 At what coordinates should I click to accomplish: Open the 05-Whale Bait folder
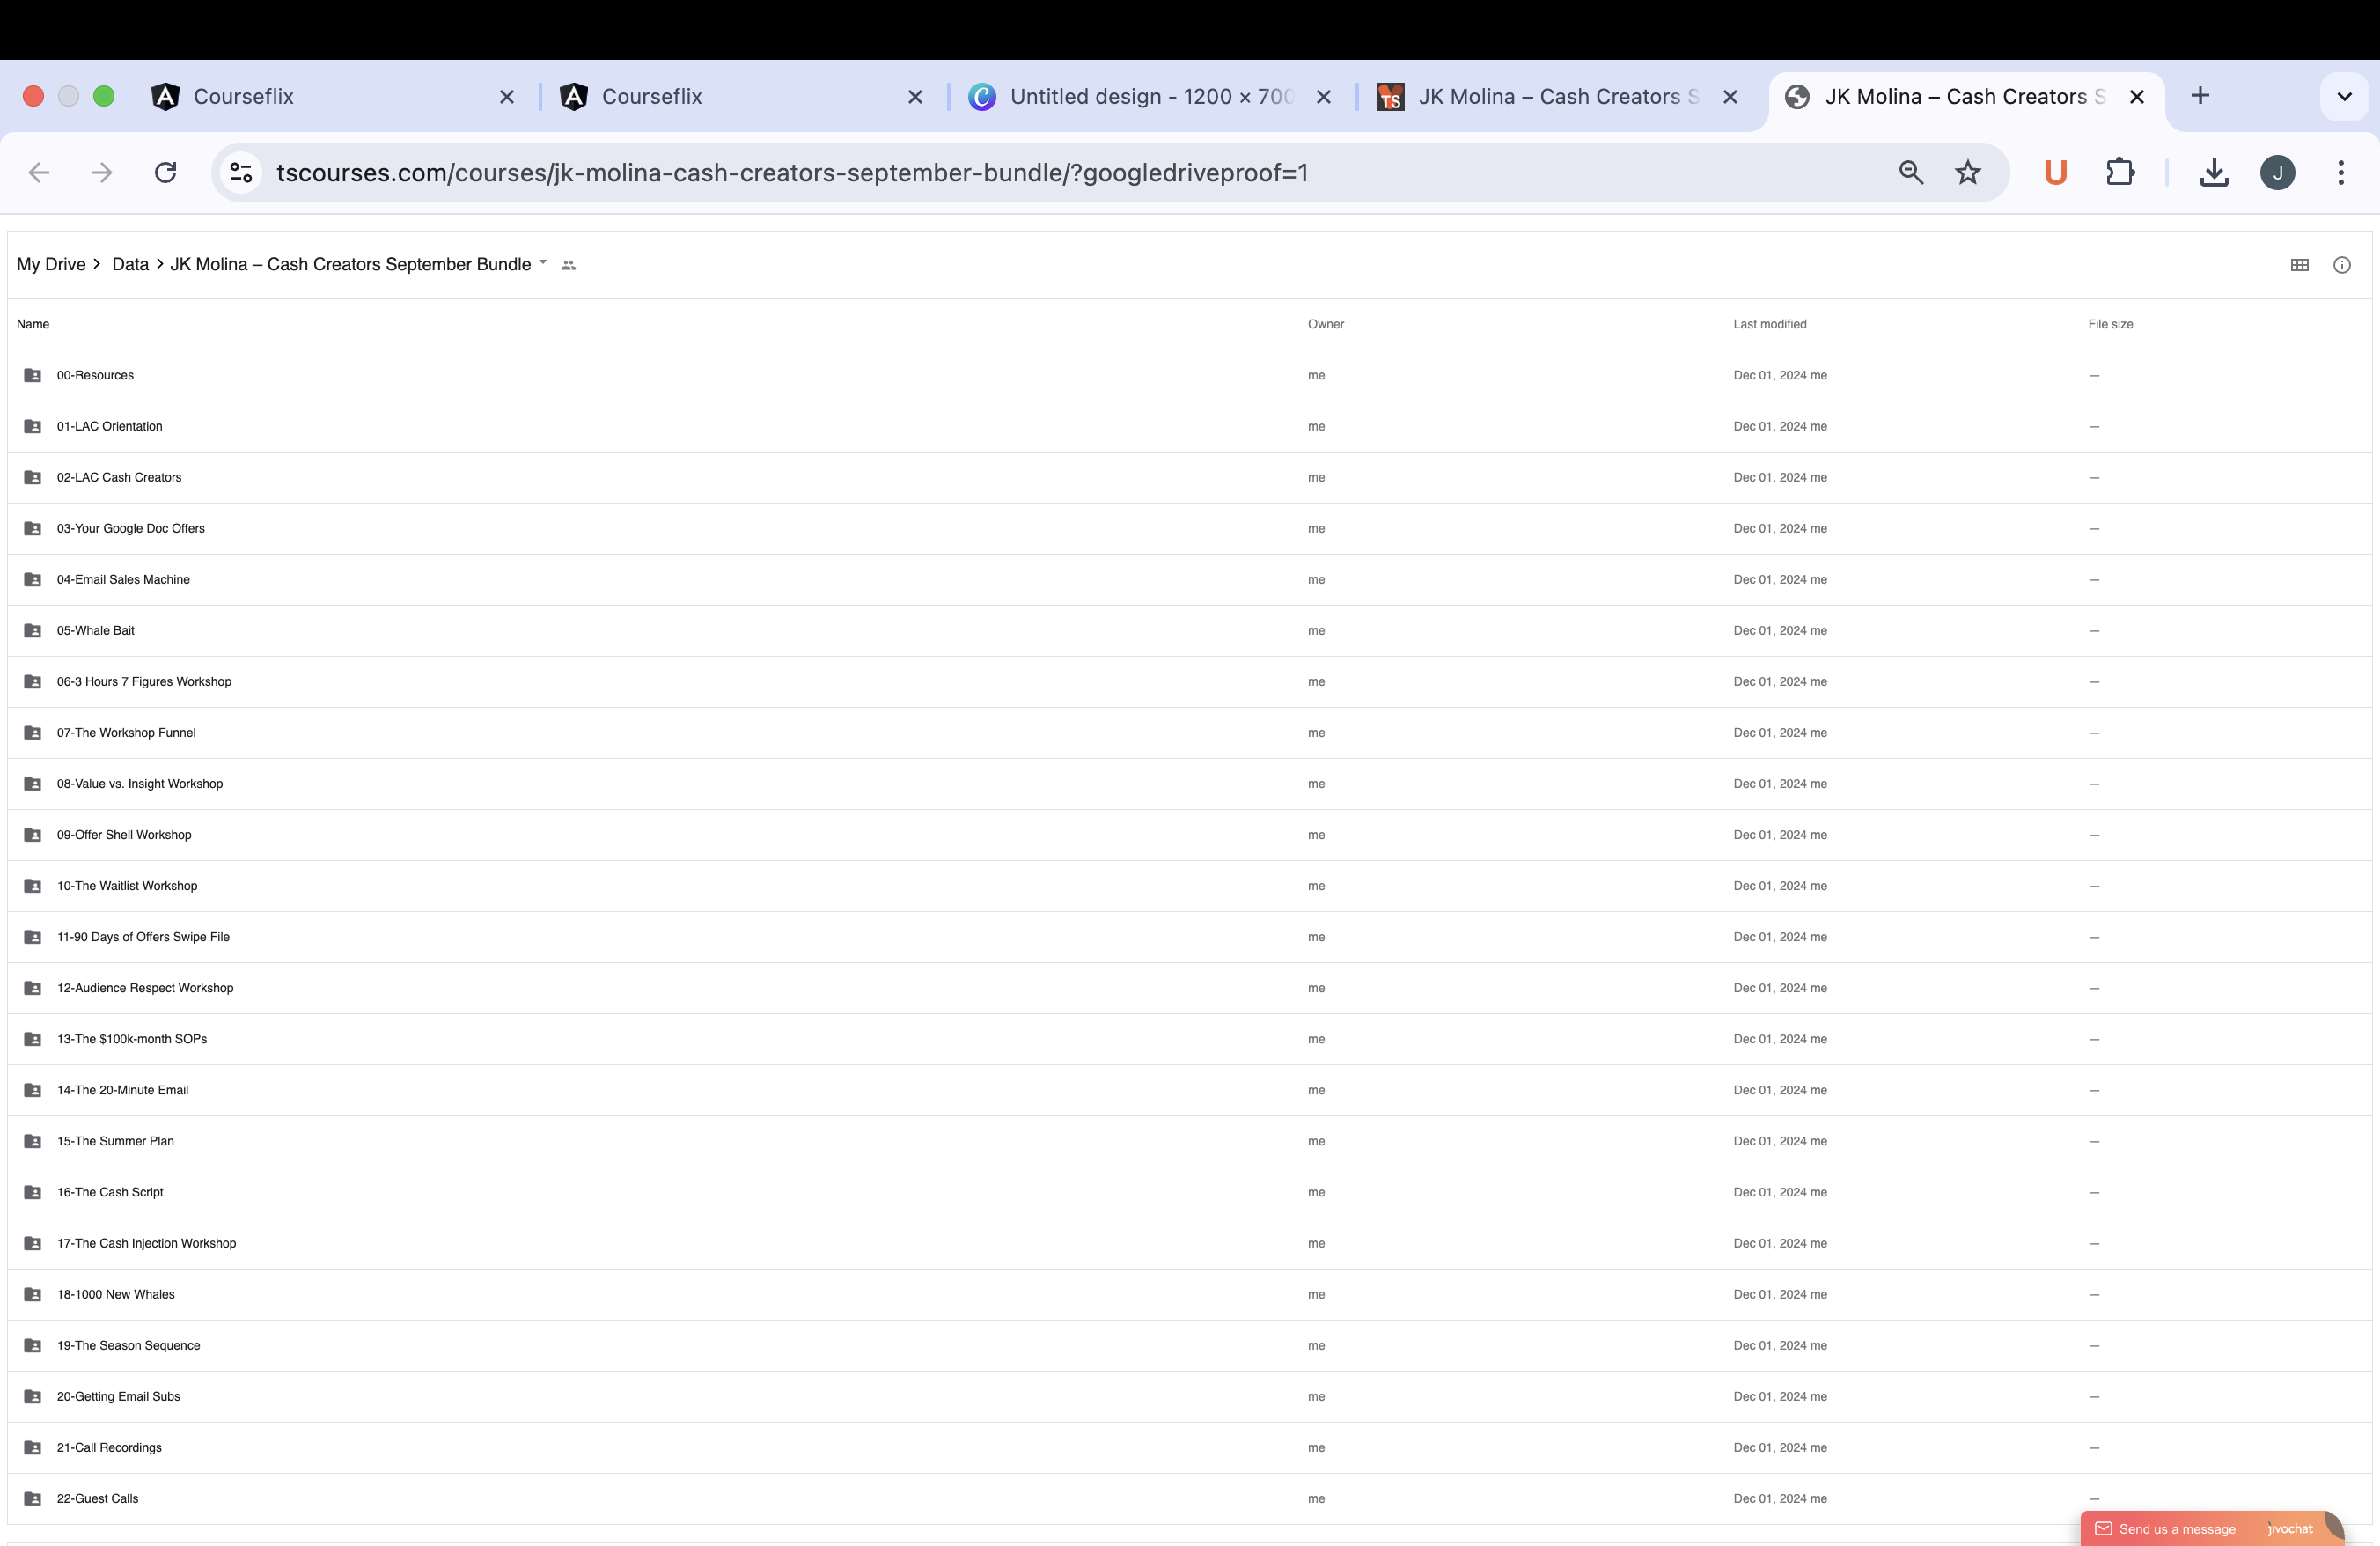(1189, 631)
